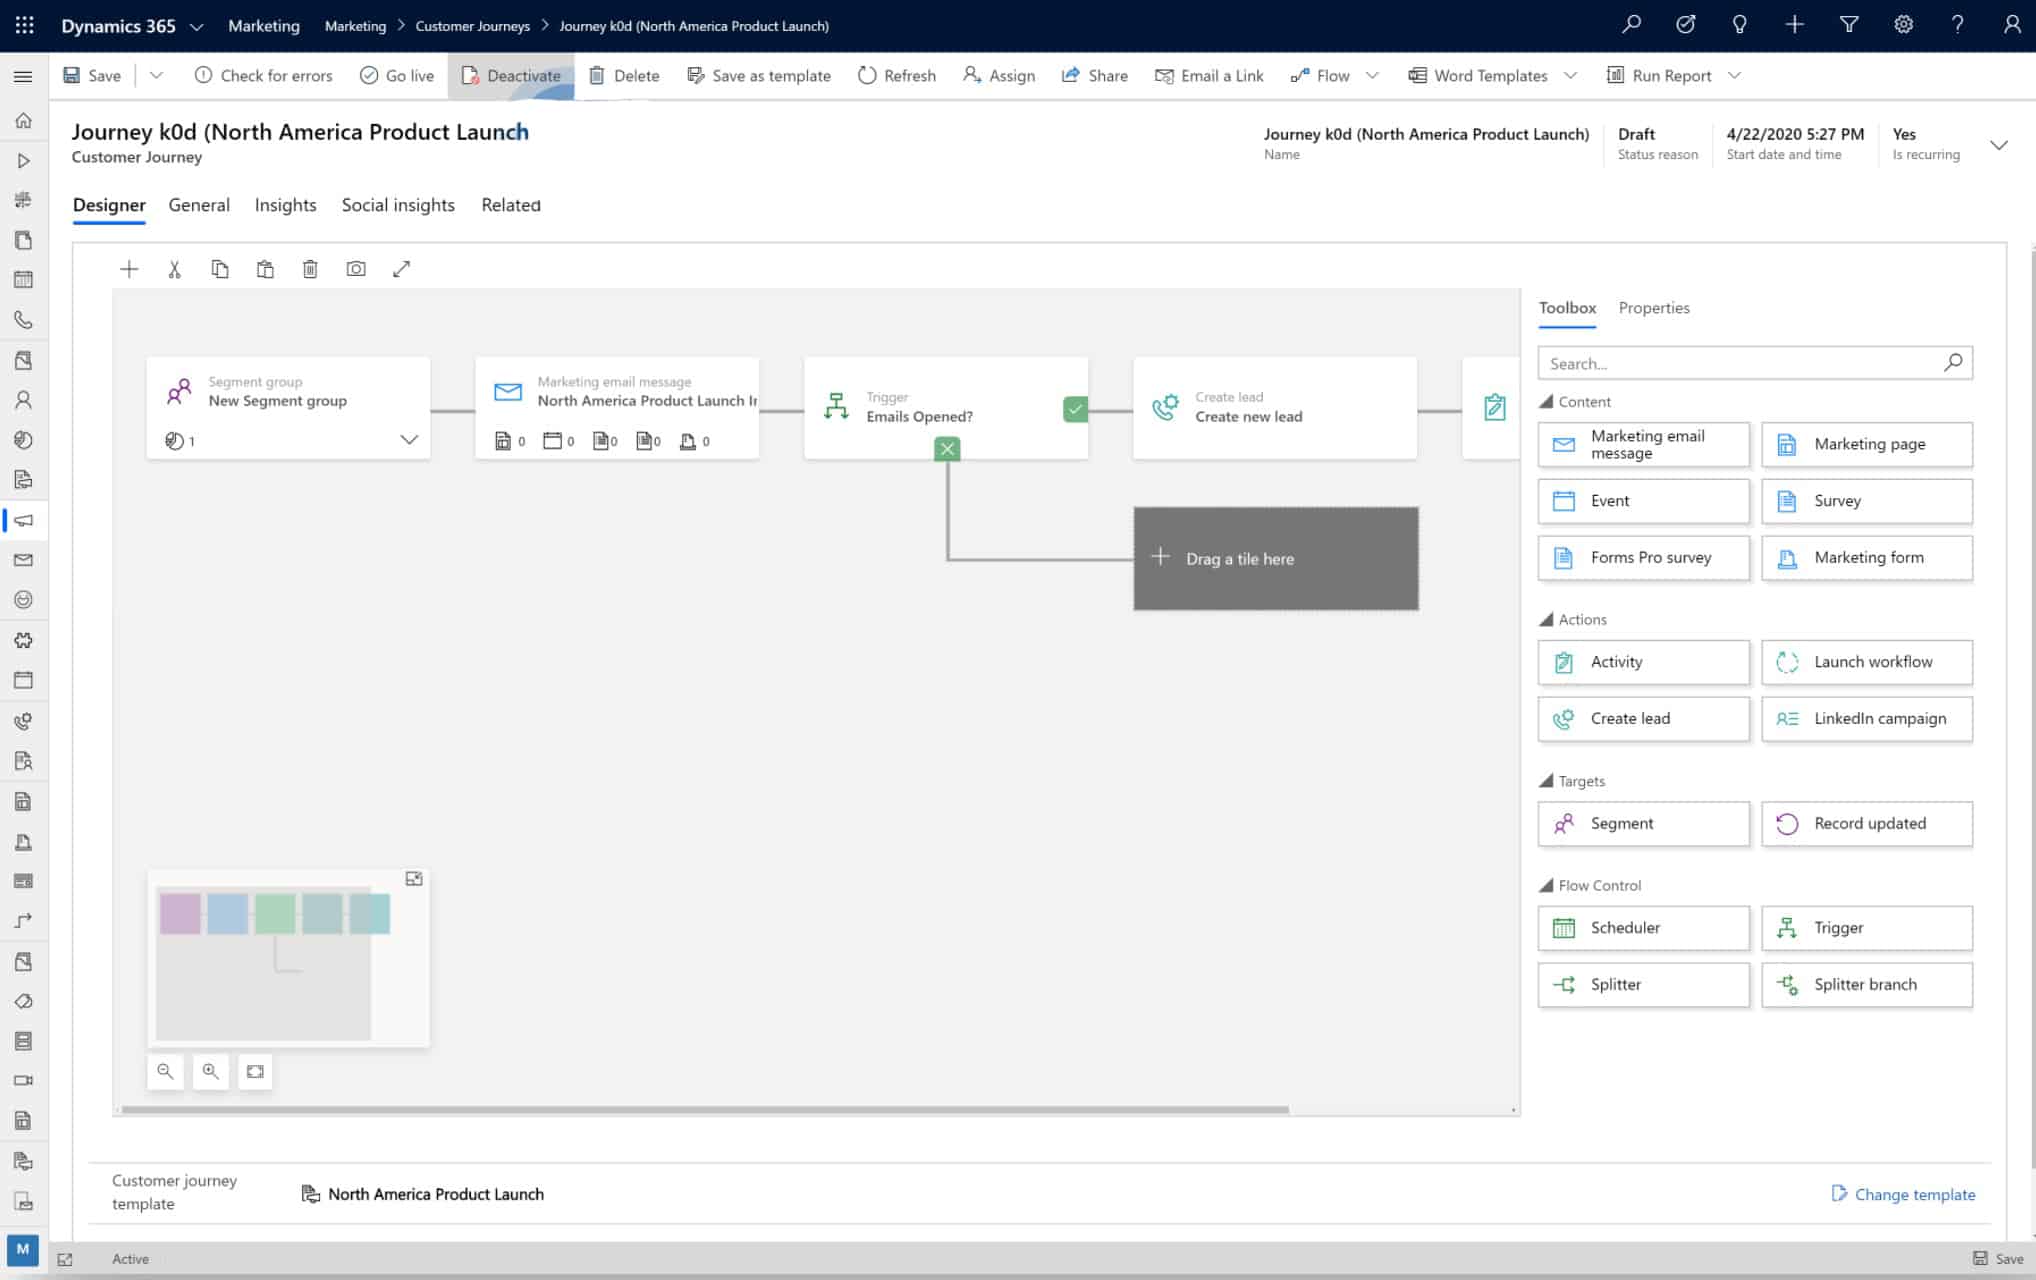Select the Toolbox panel tab
Viewport: 2036px width, 1280px height.
(1567, 308)
